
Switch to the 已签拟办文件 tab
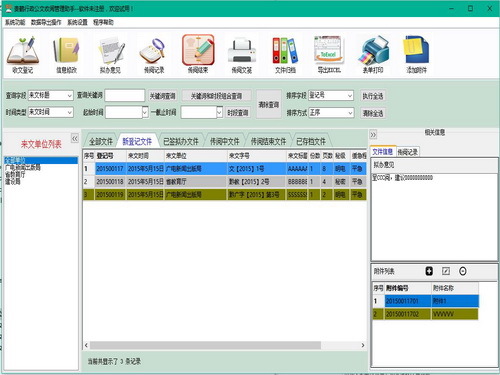pyautogui.click(x=181, y=141)
